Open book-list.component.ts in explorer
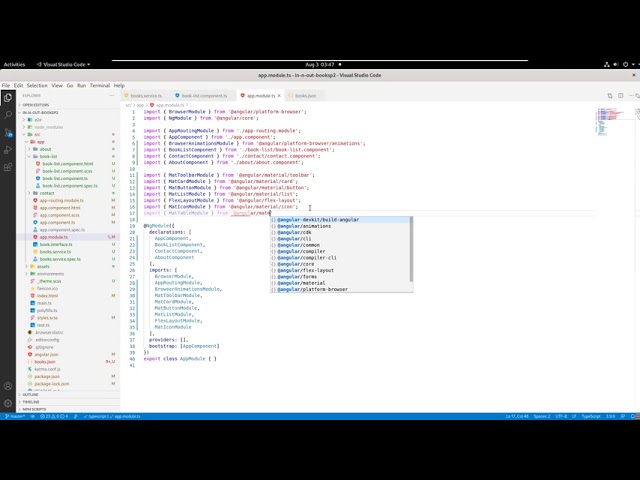Image resolution: width=640 pixels, height=480 pixels. point(65,178)
